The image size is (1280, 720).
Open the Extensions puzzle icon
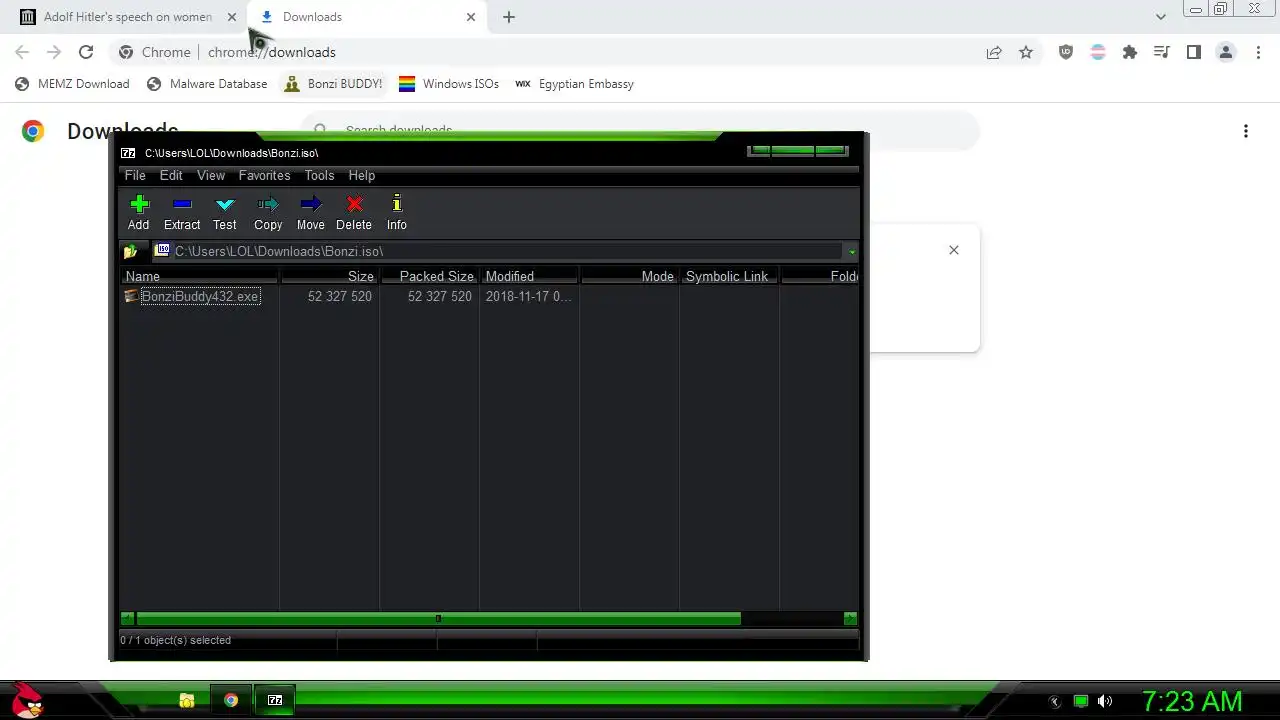pos(1130,52)
